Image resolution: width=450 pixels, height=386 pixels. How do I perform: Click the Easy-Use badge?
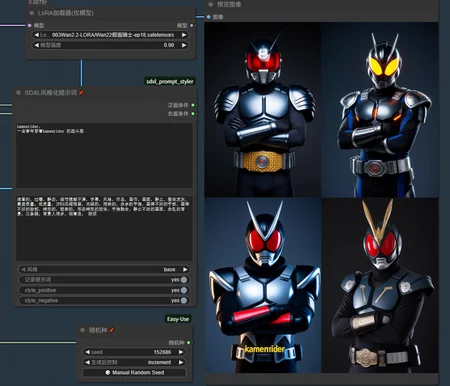[178, 319]
